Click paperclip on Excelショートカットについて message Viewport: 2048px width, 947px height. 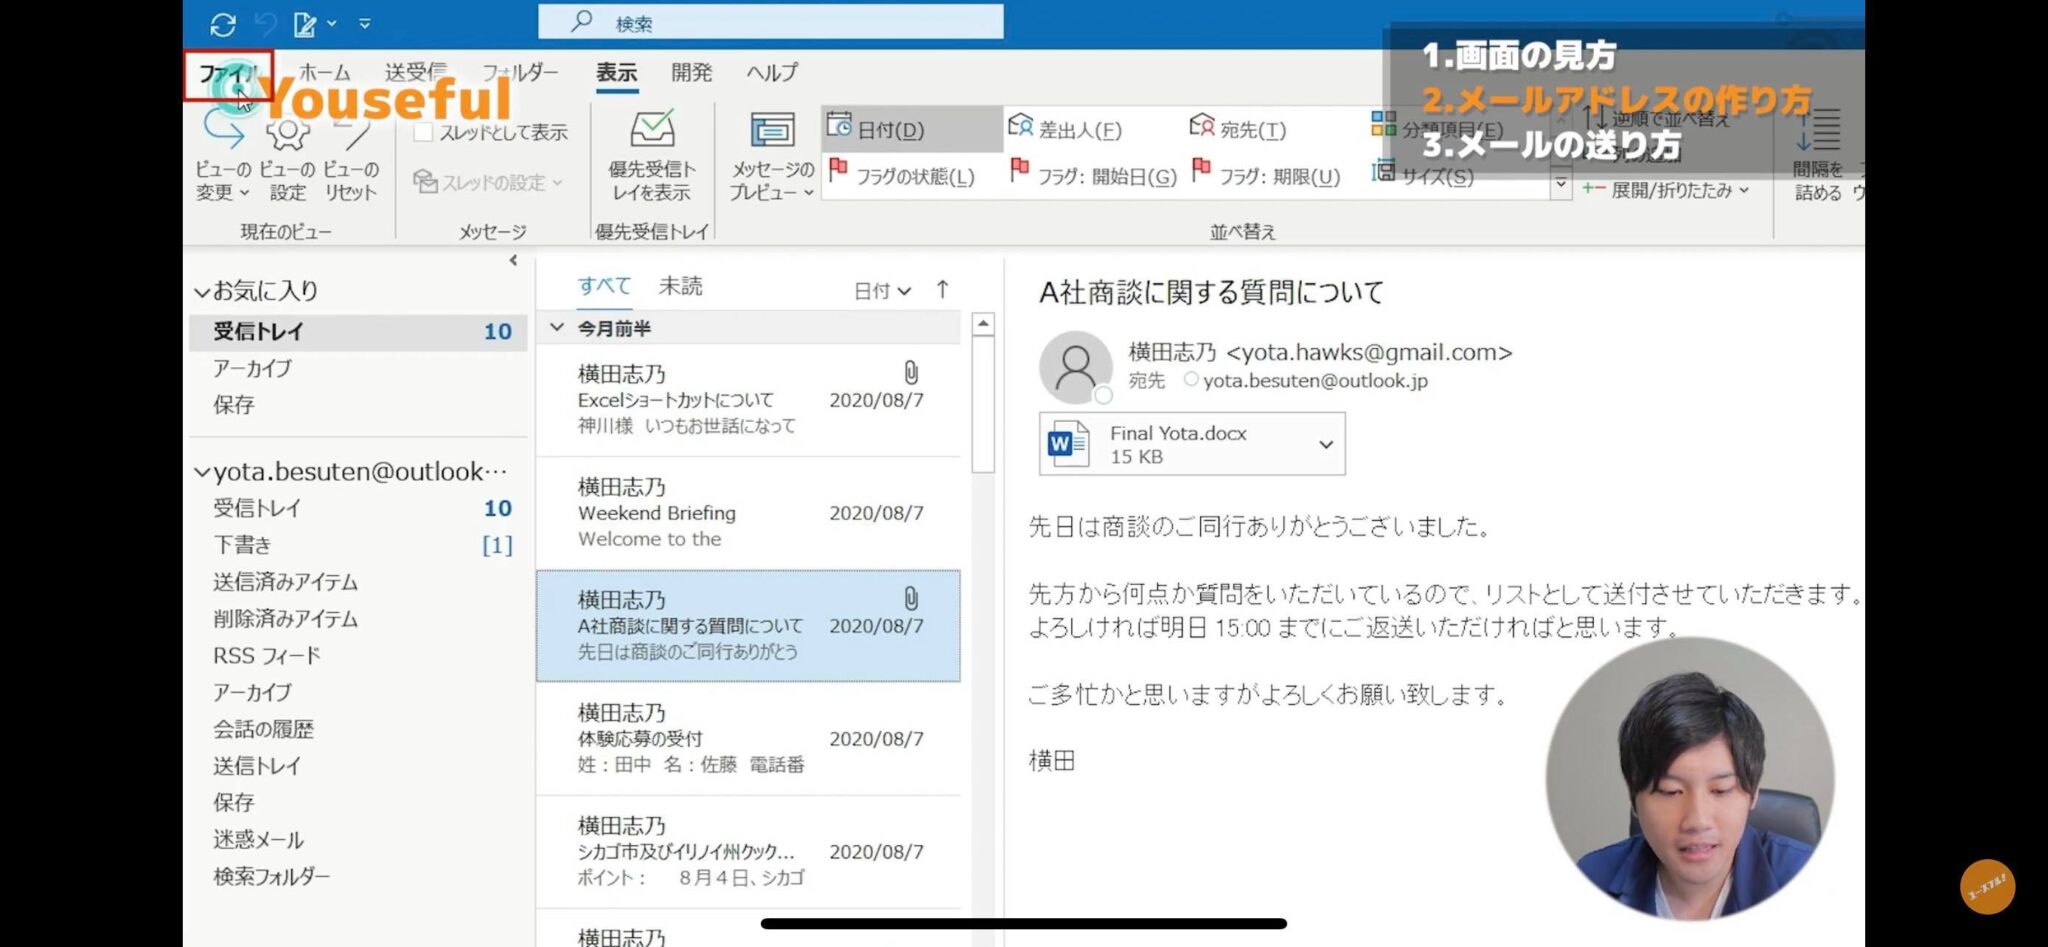[911, 373]
